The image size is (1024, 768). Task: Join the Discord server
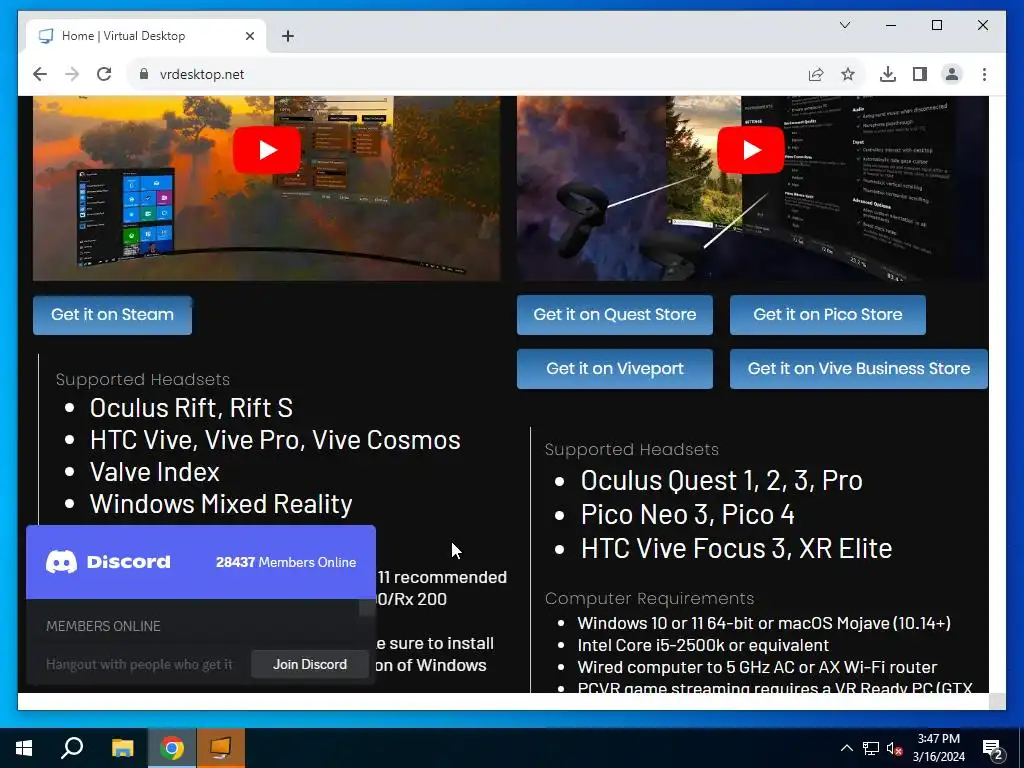(x=310, y=664)
